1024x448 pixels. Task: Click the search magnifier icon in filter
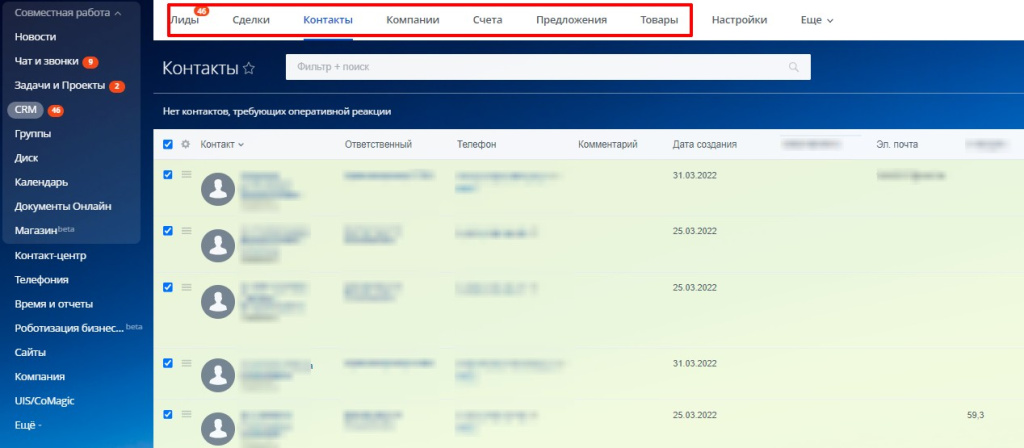[793, 67]
